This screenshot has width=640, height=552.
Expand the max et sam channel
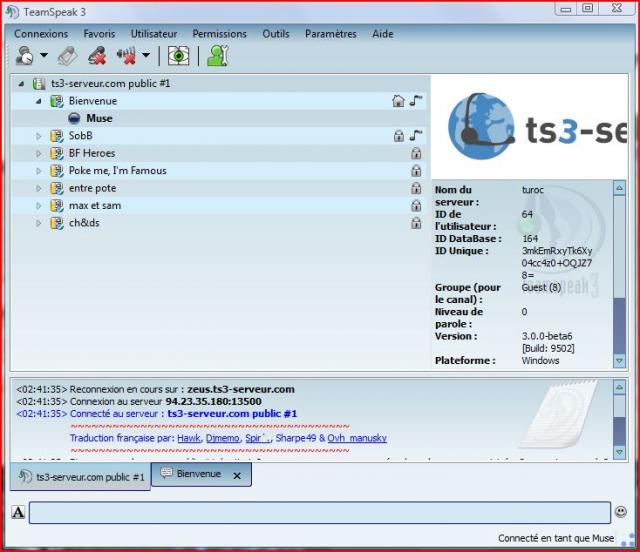pos(39,206)
